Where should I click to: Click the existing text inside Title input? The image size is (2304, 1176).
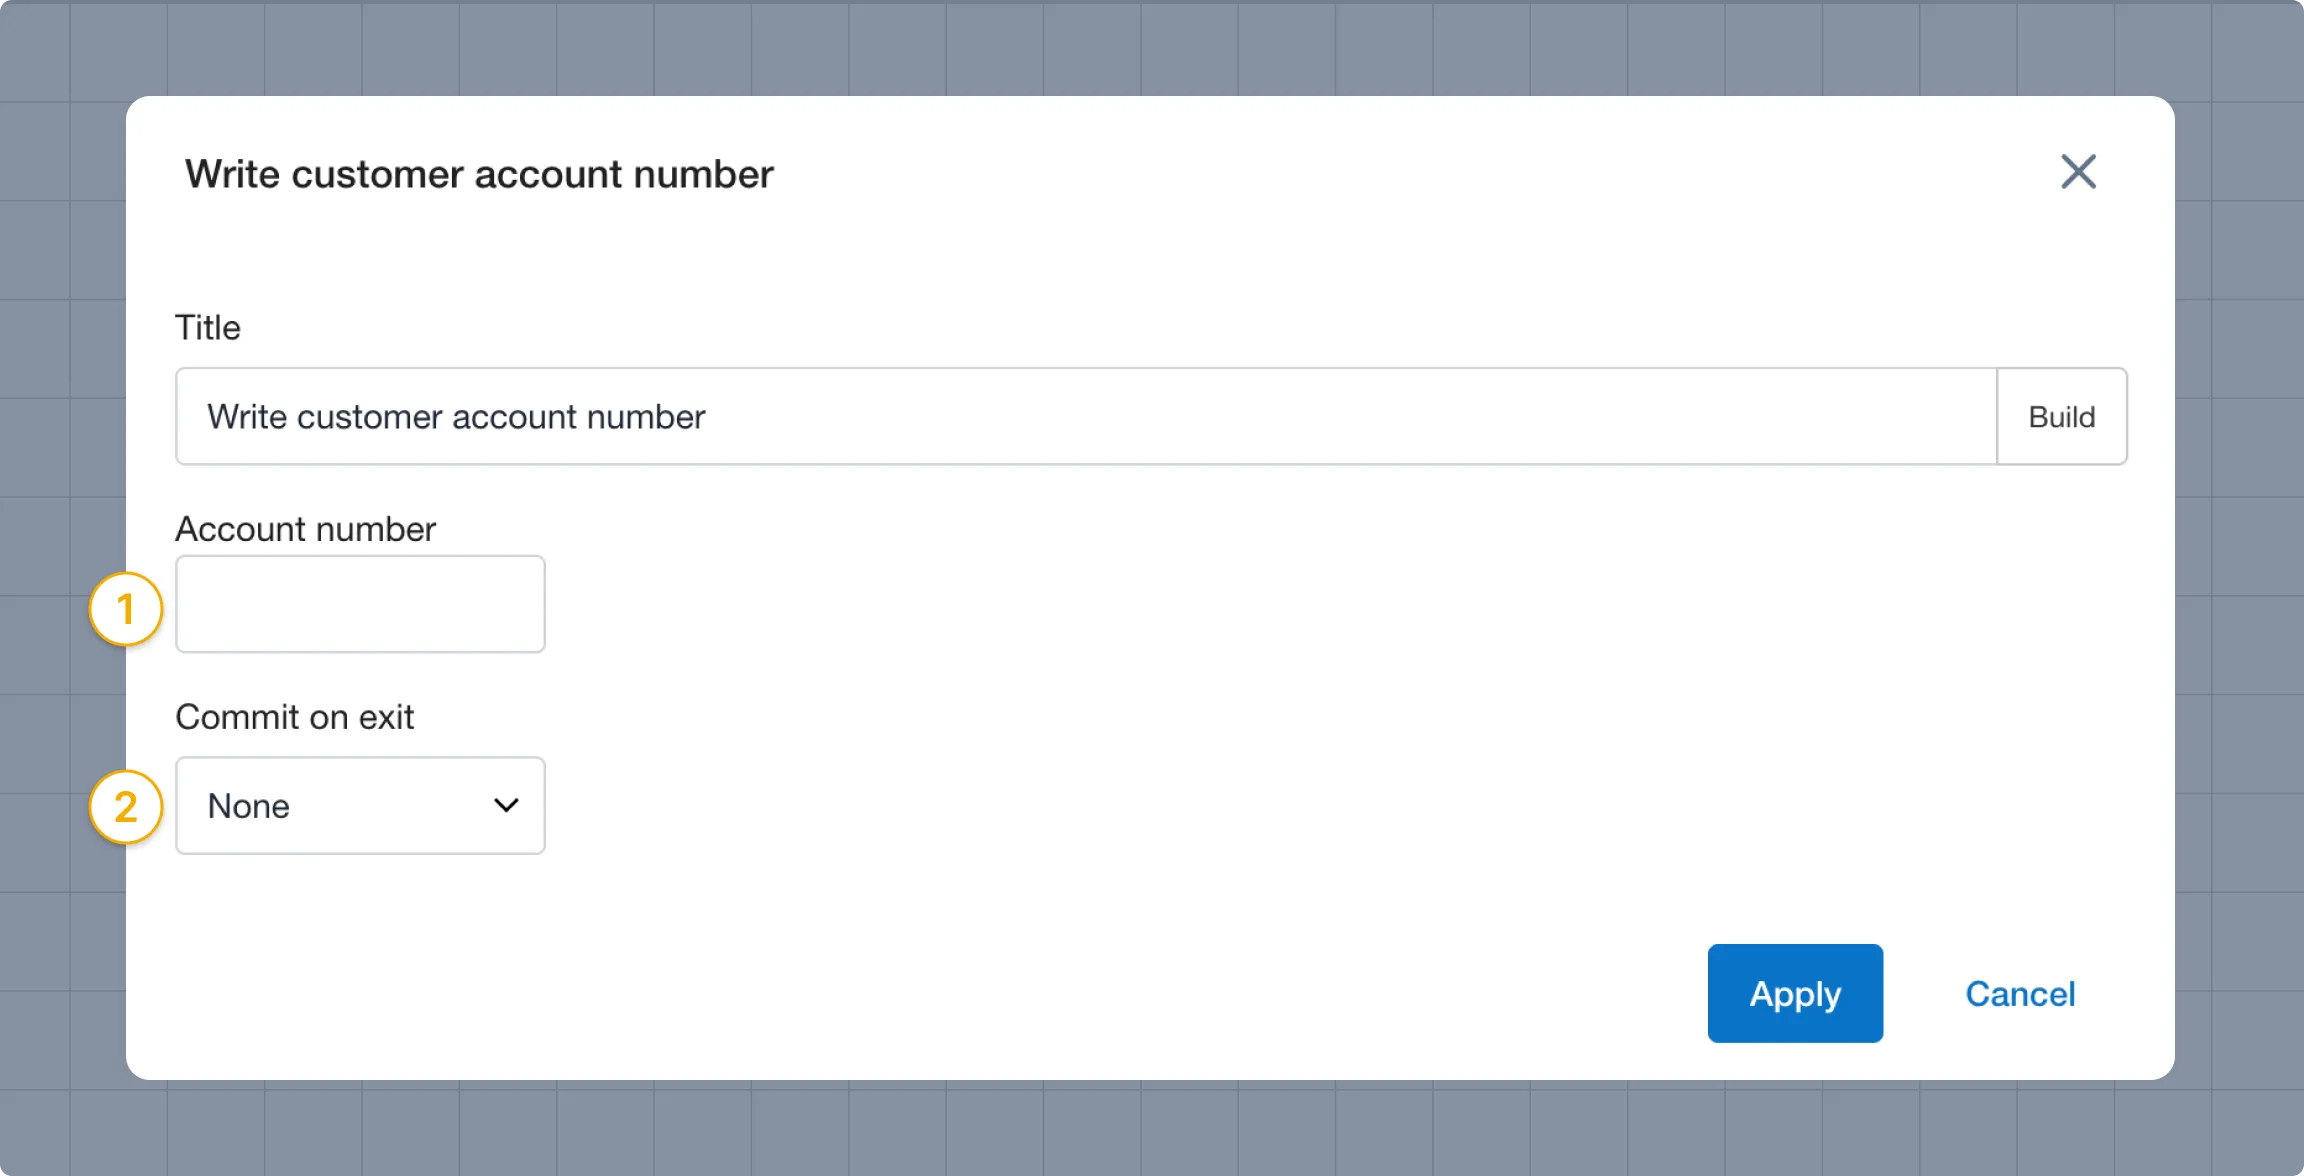tap(456, 416)
